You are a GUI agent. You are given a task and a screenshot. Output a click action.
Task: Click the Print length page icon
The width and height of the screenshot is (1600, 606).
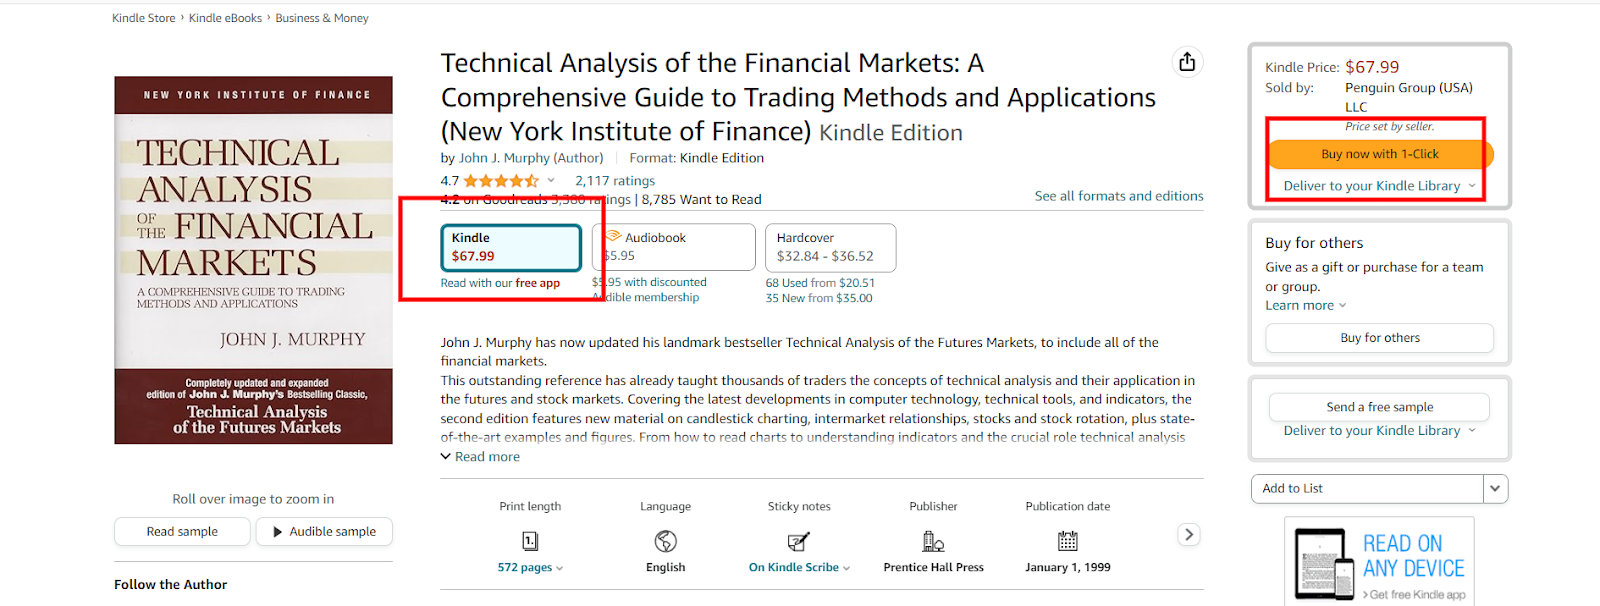[x=530, y=541]
